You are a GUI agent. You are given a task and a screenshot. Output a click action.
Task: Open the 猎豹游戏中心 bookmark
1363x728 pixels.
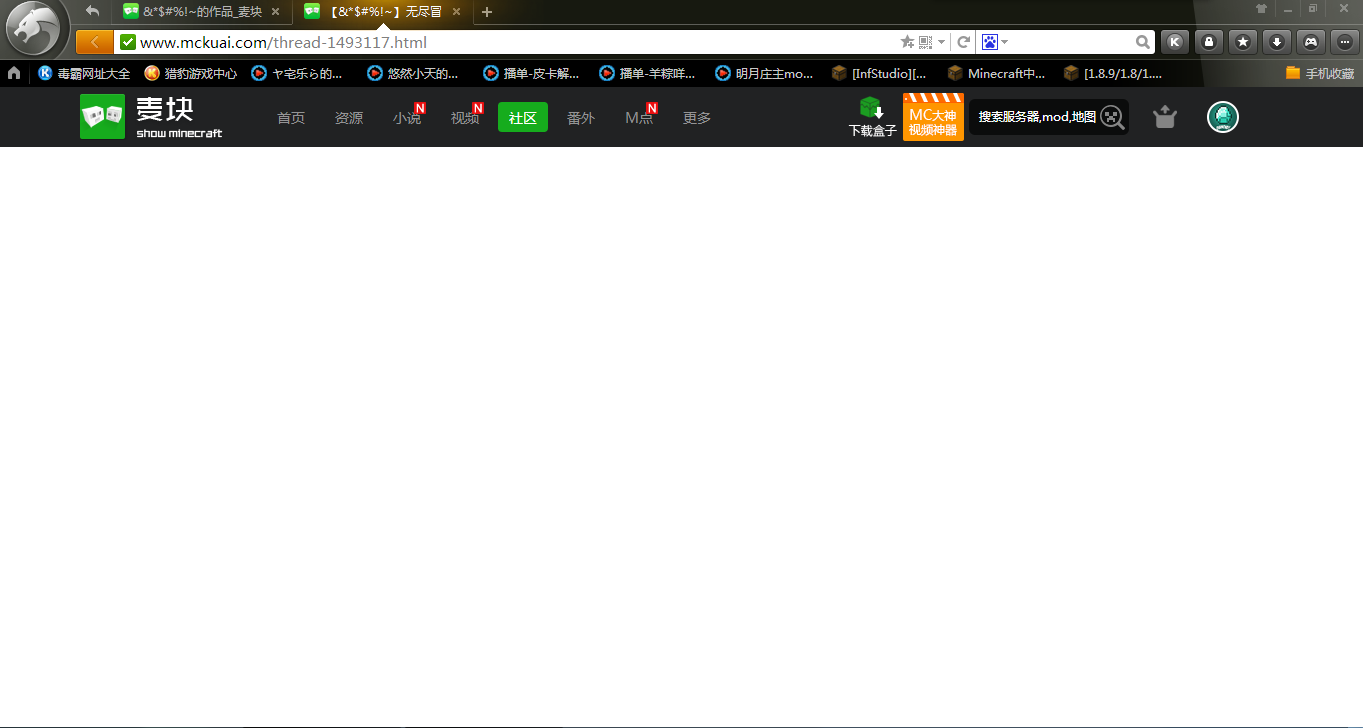191,73
